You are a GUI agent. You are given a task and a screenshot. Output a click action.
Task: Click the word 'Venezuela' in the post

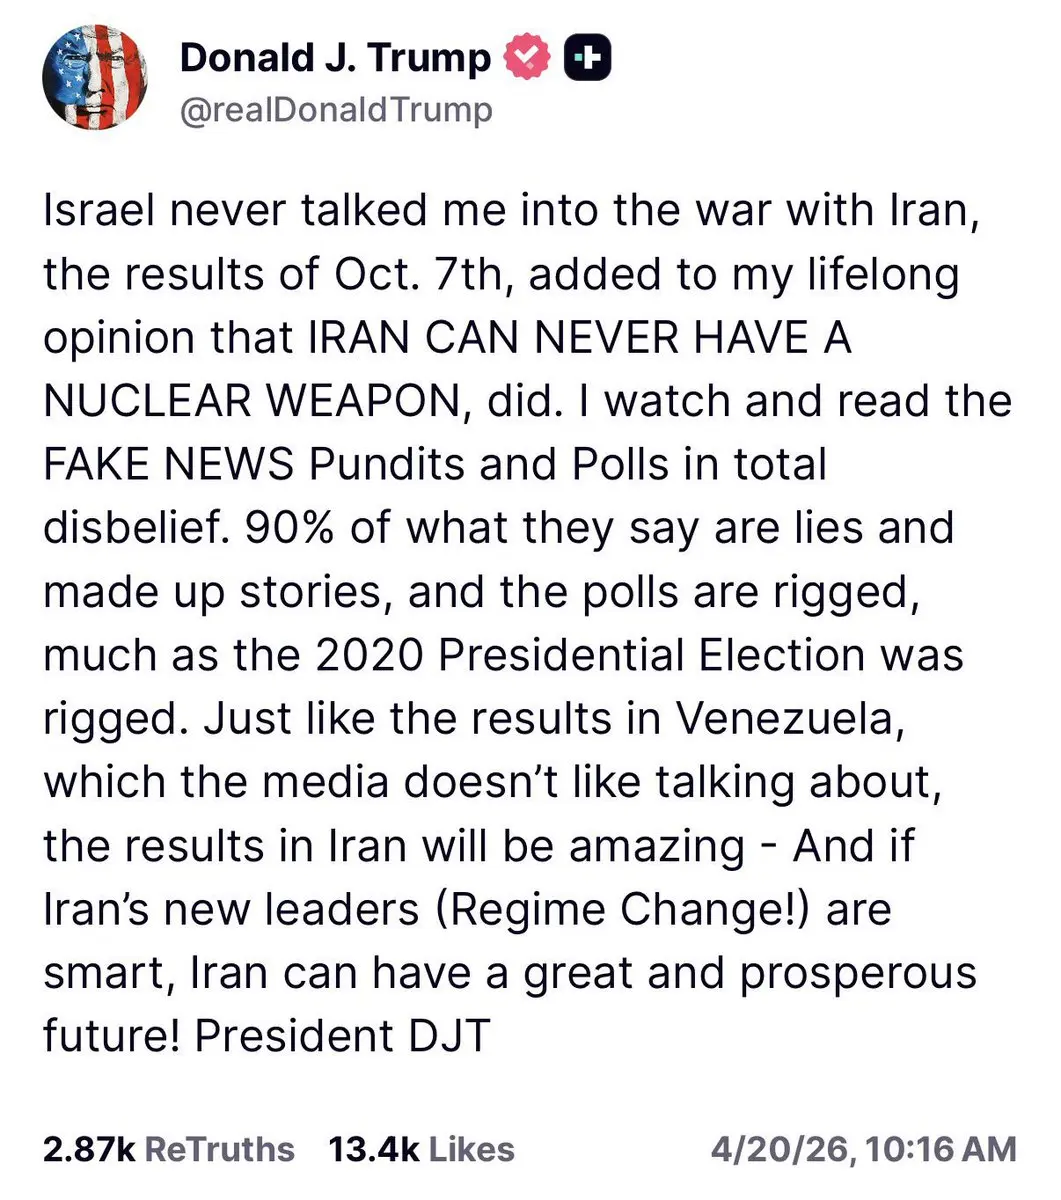point(790,719)
